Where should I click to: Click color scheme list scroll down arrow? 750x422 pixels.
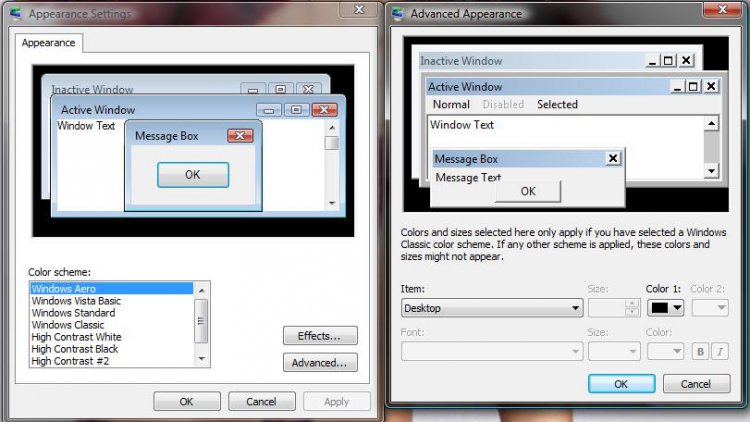tap(202, 358)
